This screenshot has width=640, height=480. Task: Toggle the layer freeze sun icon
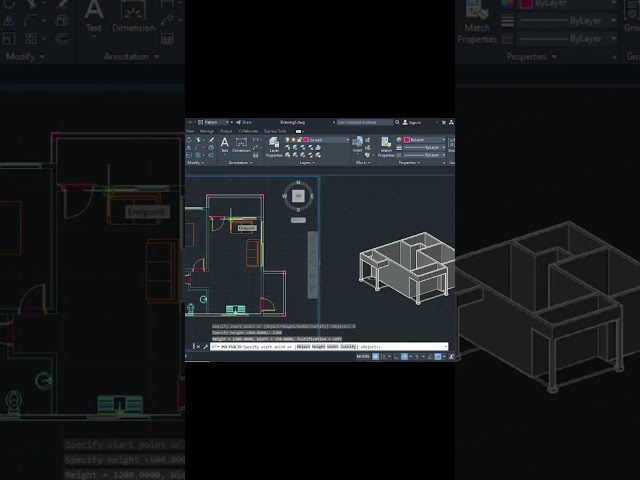pyautogui.click(x=293, y=140)
